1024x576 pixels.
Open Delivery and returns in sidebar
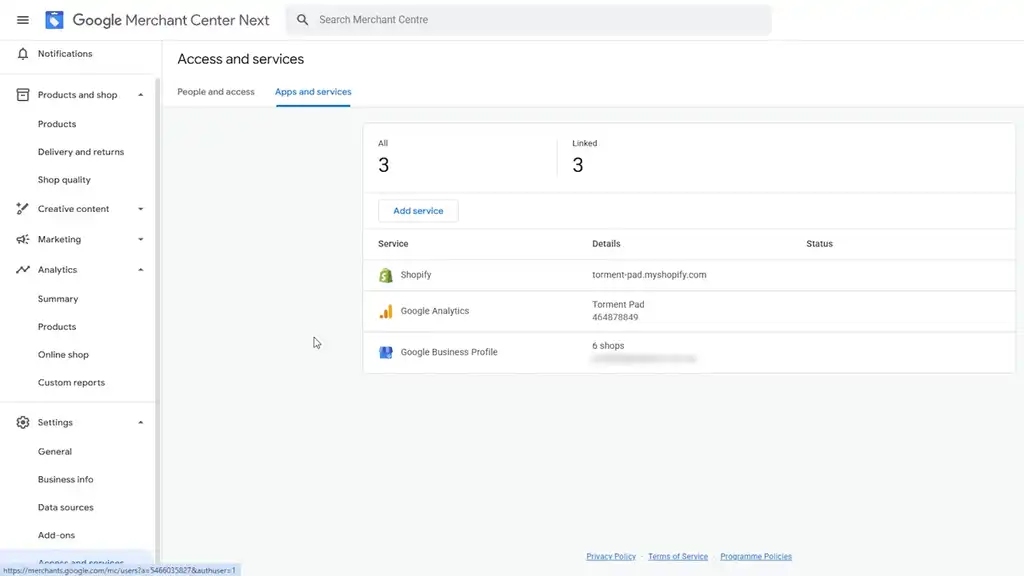point(81,152)
